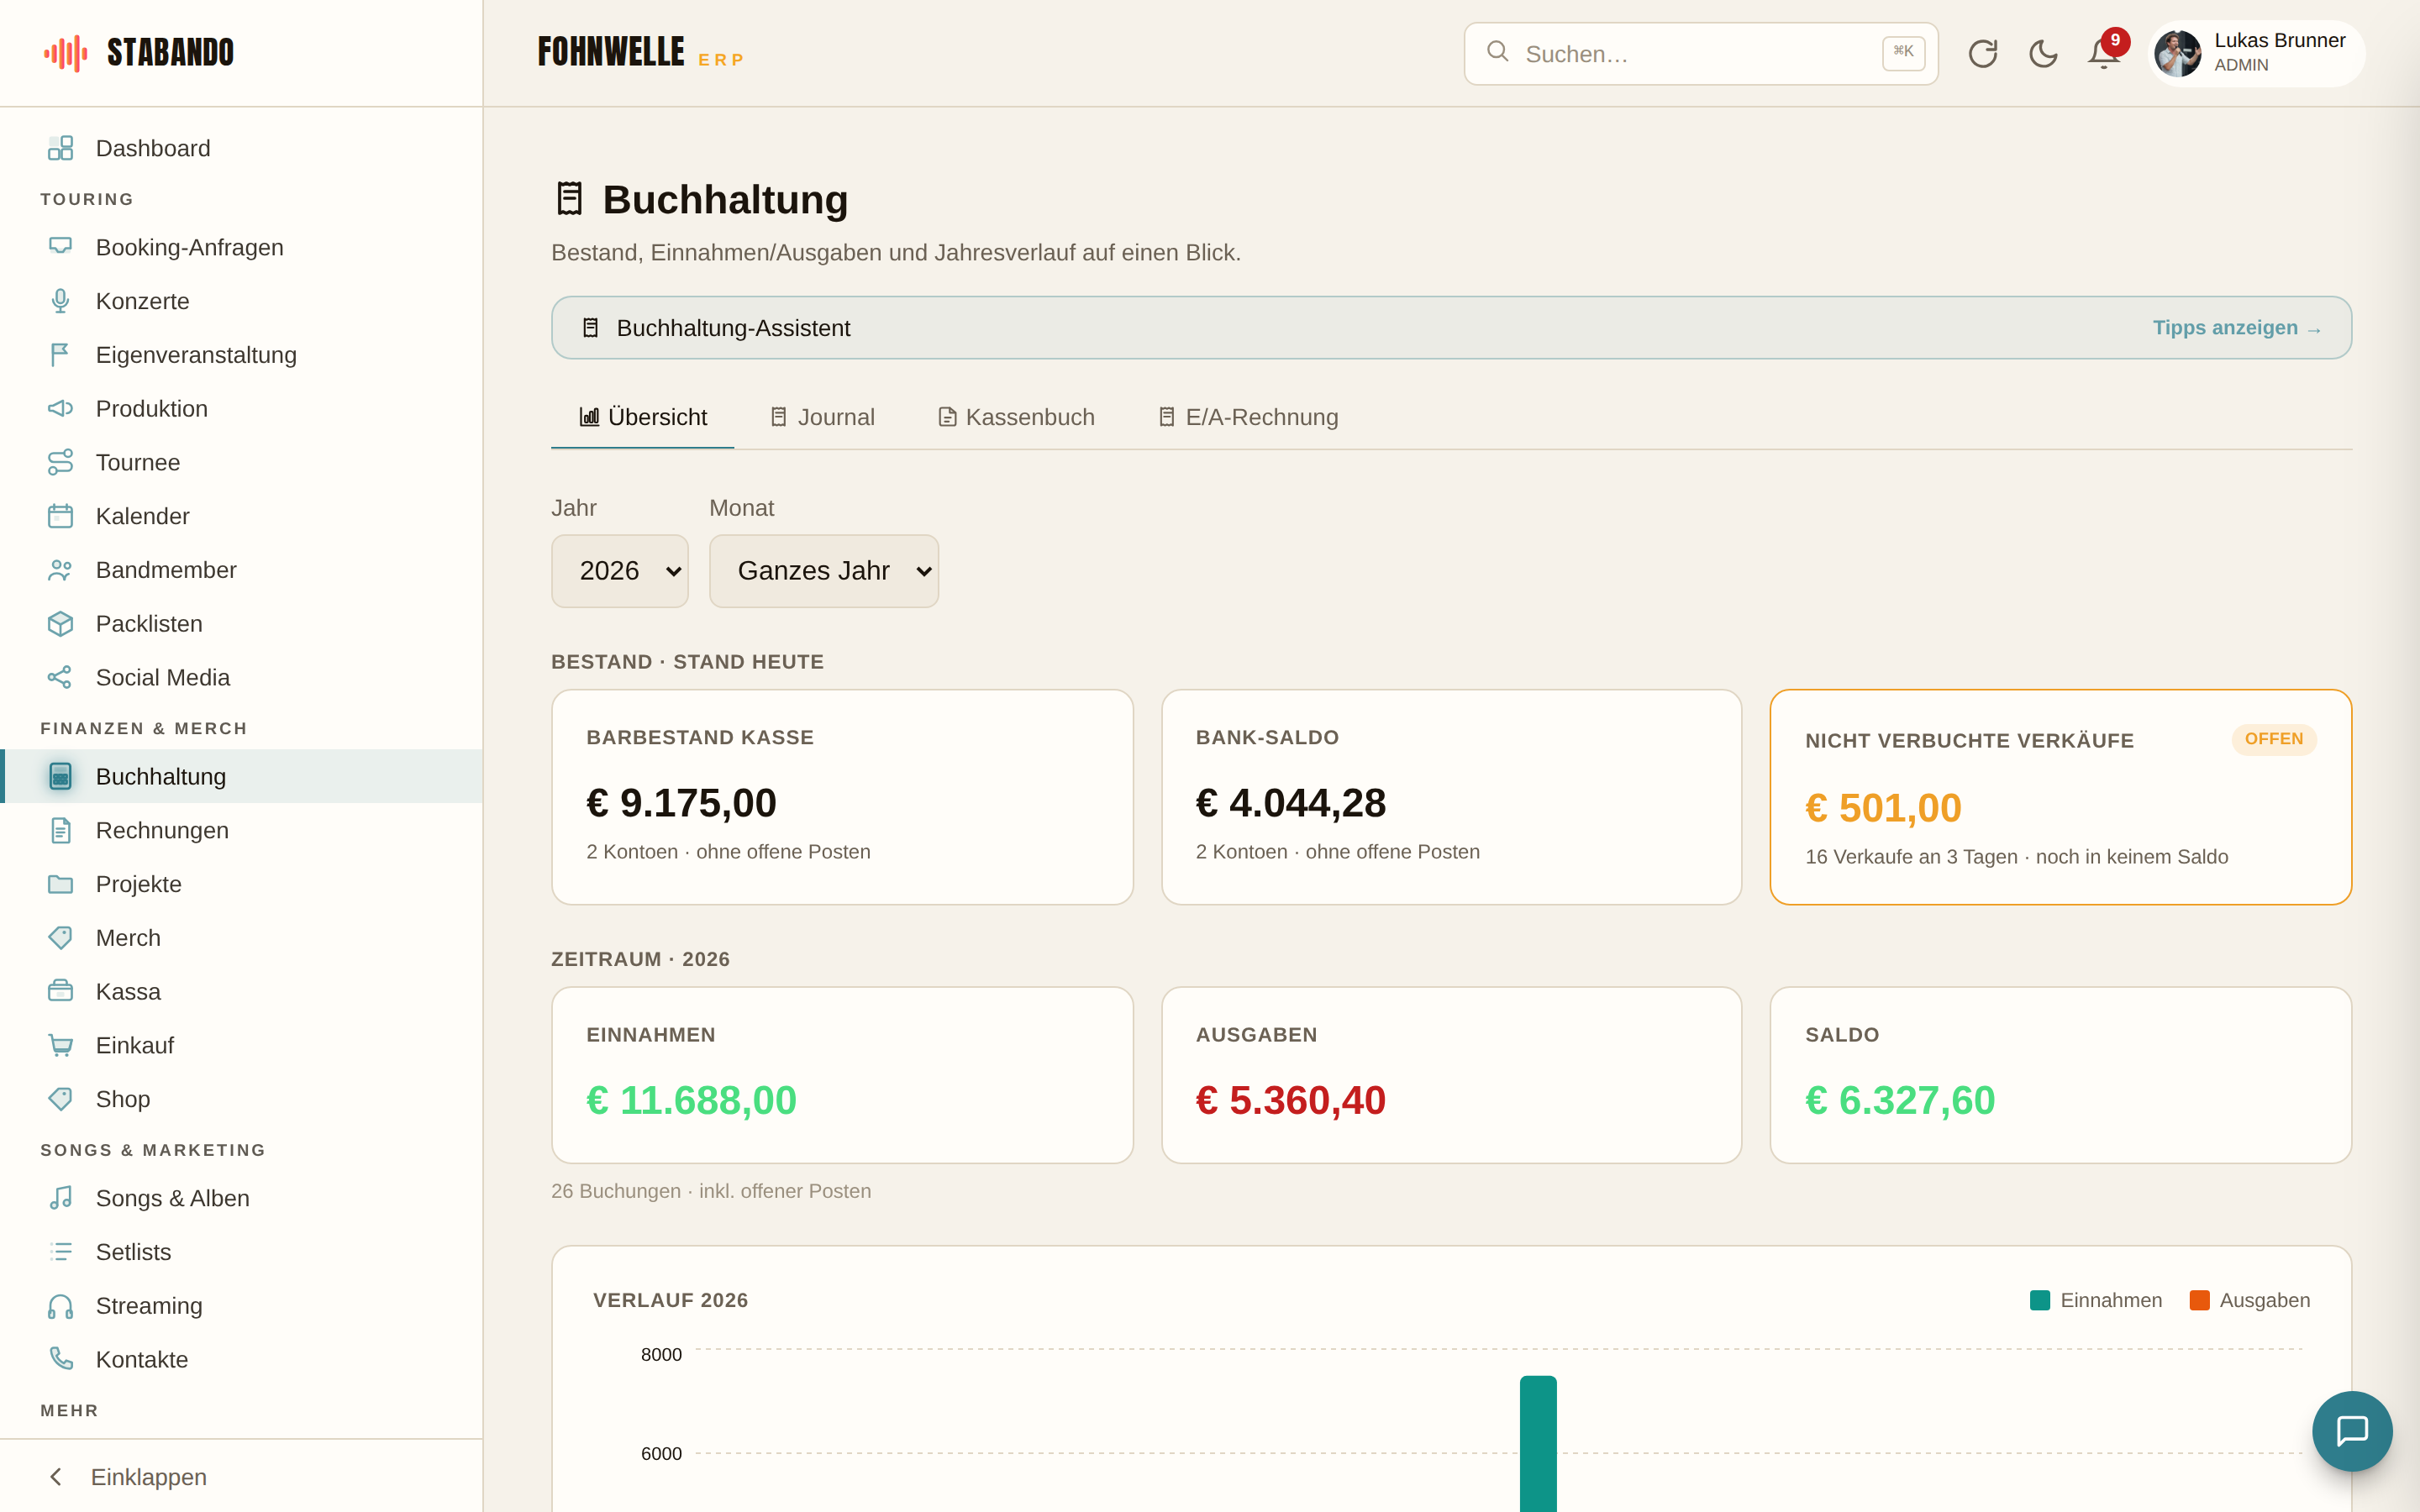Screen dimensions: 2420x1512
Task: Click the Kassa register icon
Action: pyautogui.click(x=60, y=992)
